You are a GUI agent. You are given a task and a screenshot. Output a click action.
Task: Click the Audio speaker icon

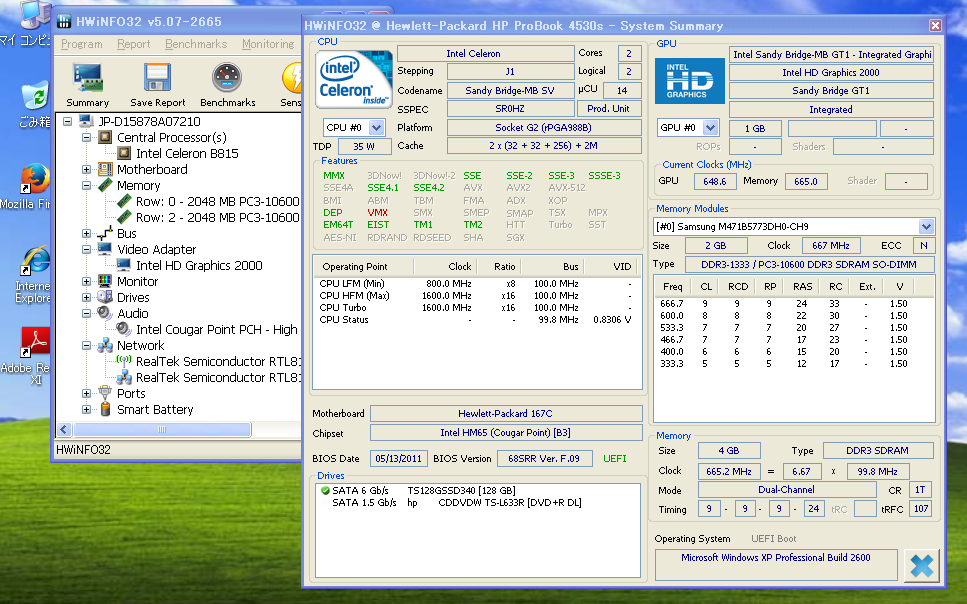105,313
